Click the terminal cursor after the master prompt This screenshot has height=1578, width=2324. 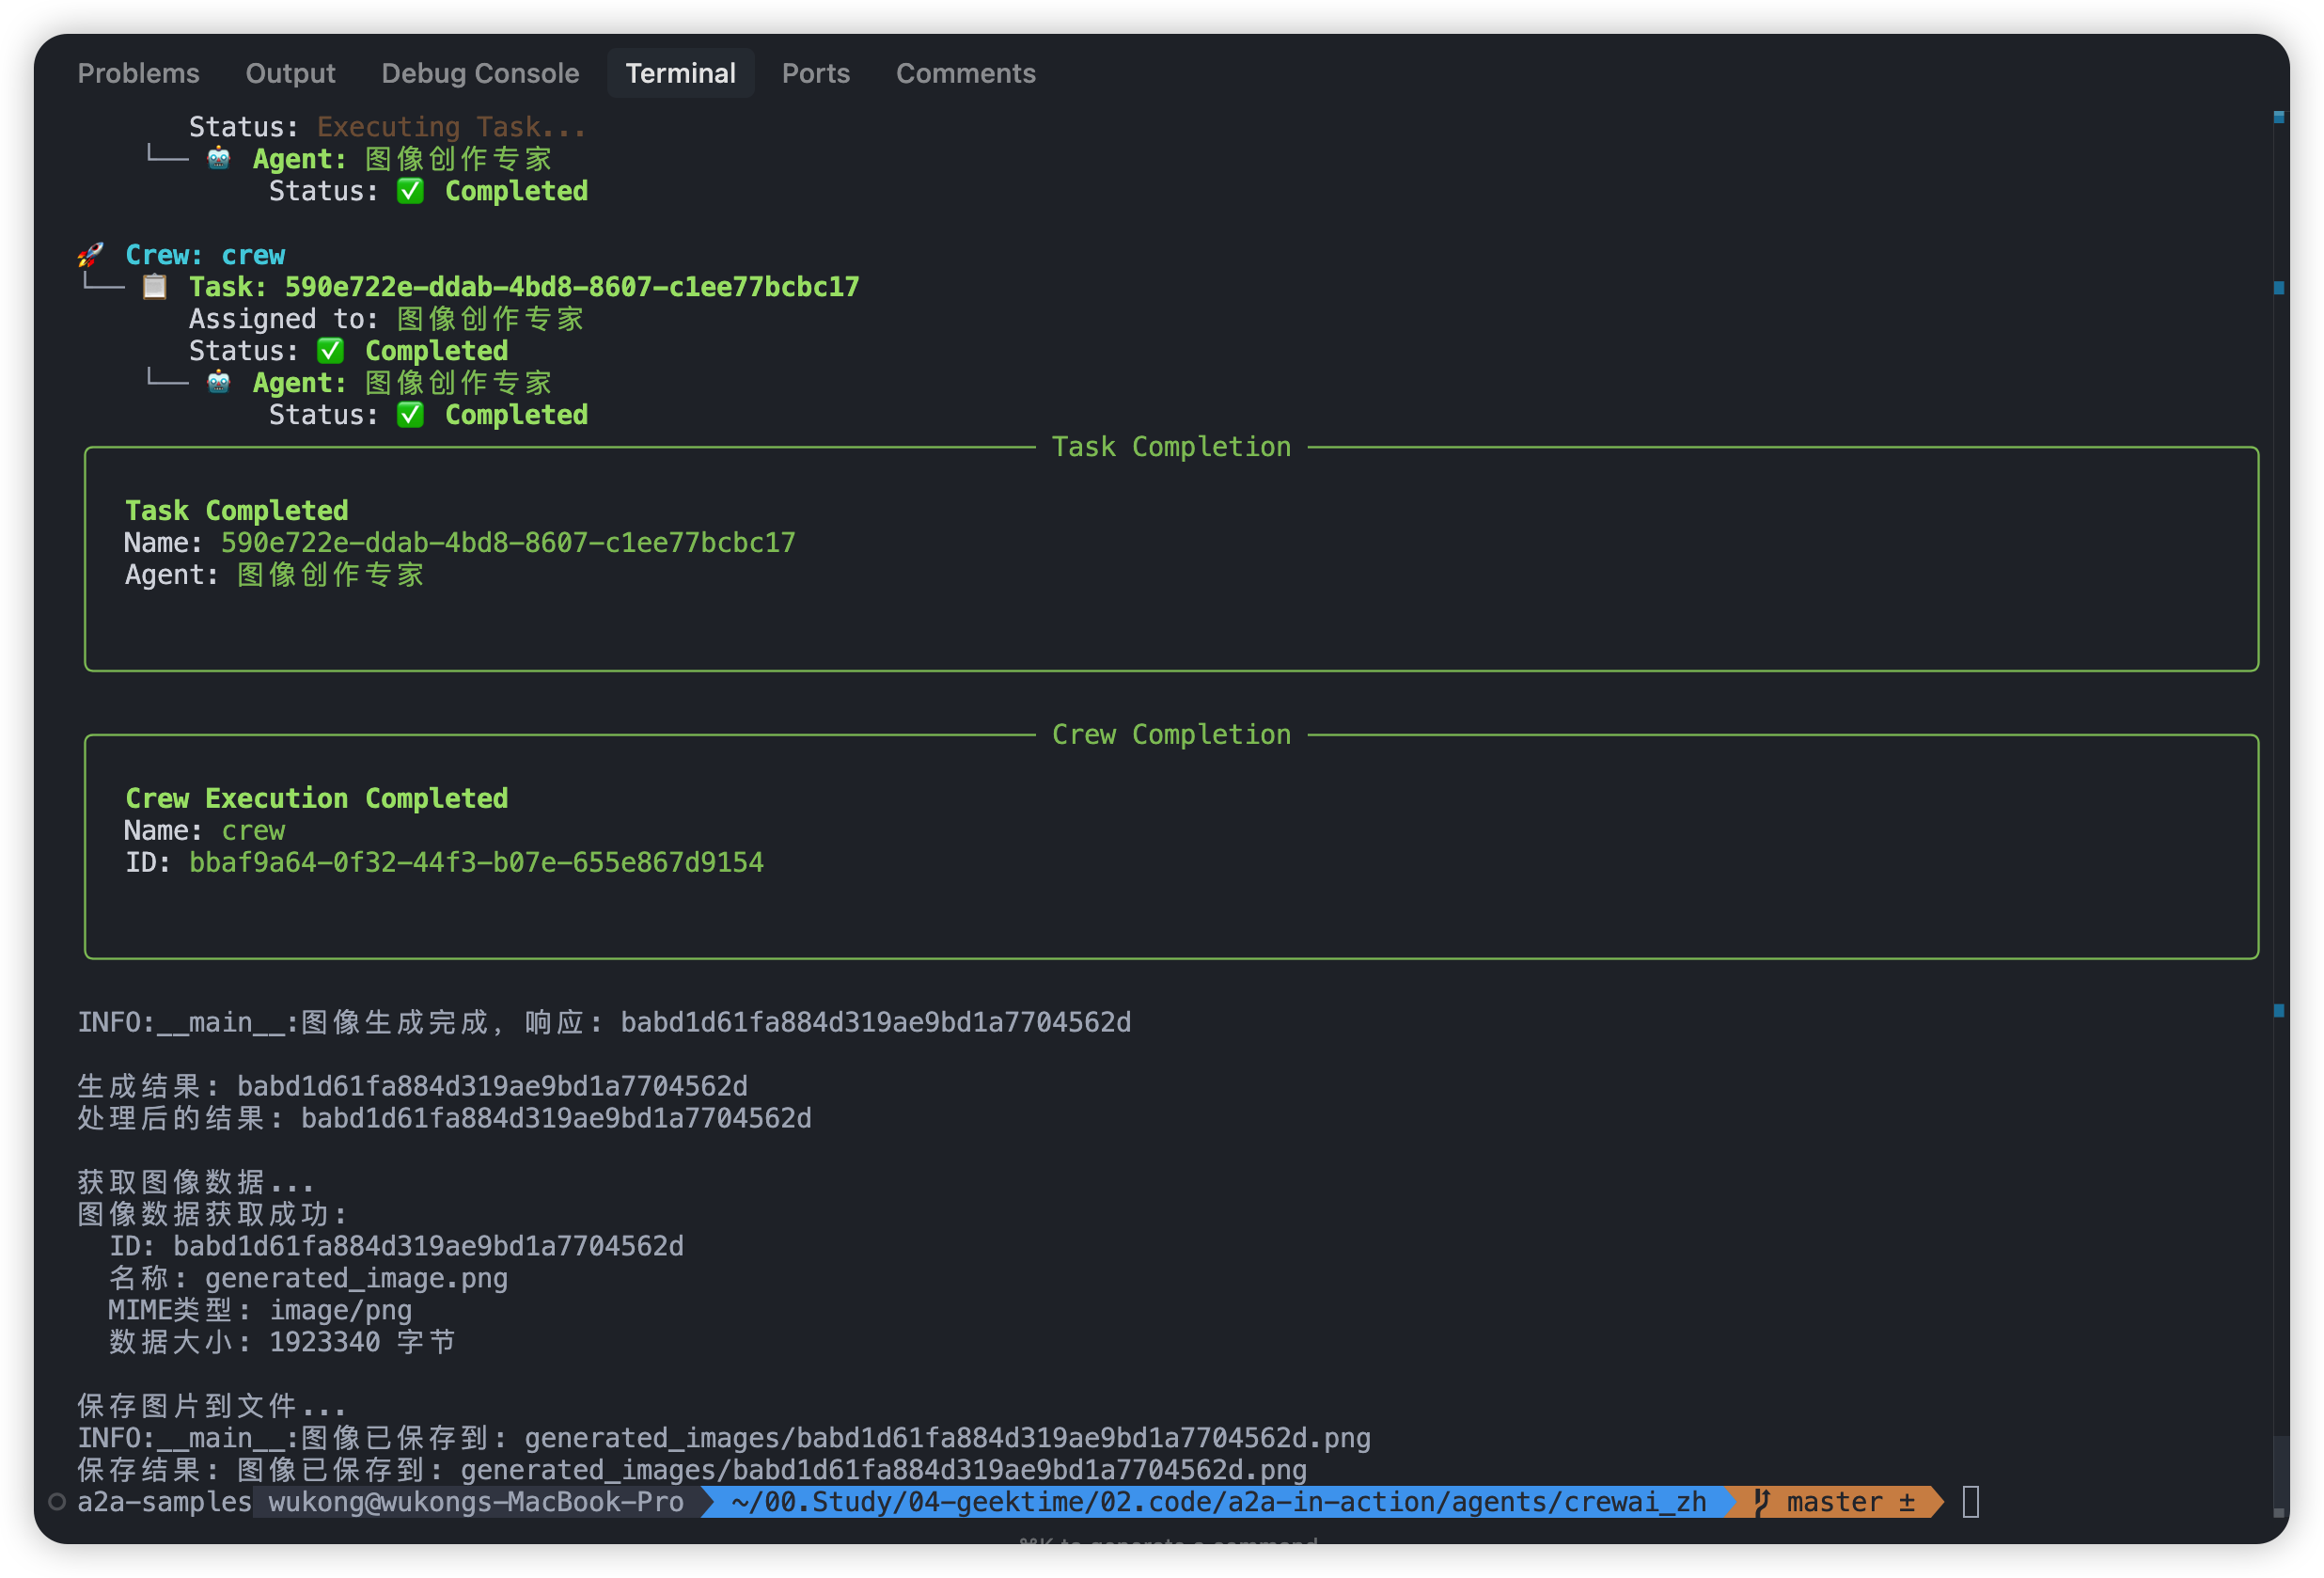pos(1970,1501)
